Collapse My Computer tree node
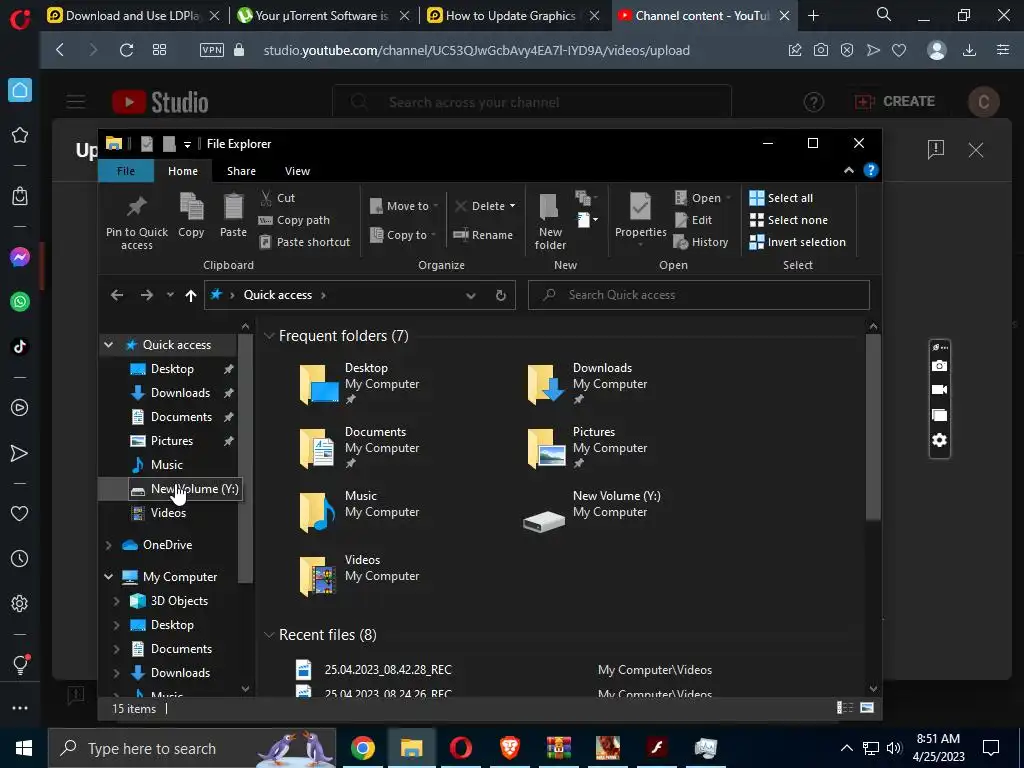 [108, 577]
